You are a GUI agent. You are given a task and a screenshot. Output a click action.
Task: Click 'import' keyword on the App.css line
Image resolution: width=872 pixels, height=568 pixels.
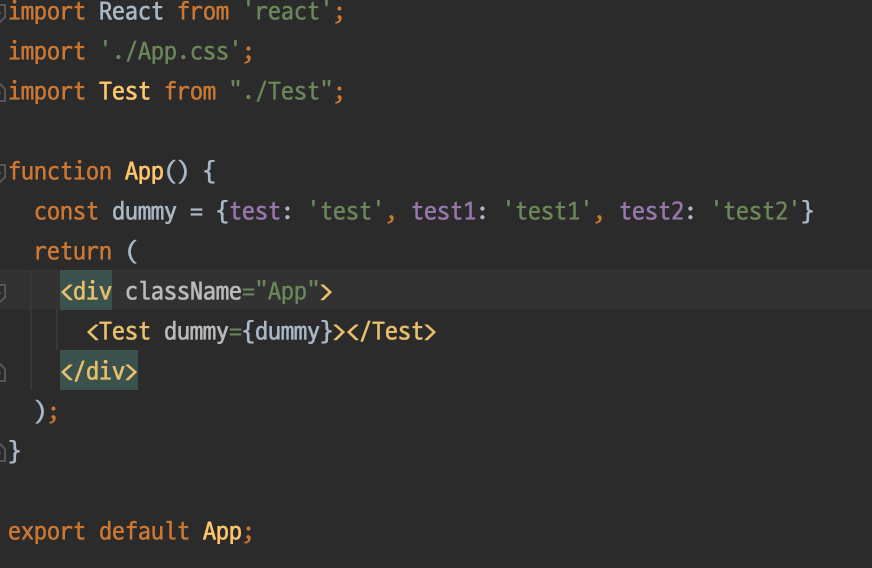click(47, 52)
